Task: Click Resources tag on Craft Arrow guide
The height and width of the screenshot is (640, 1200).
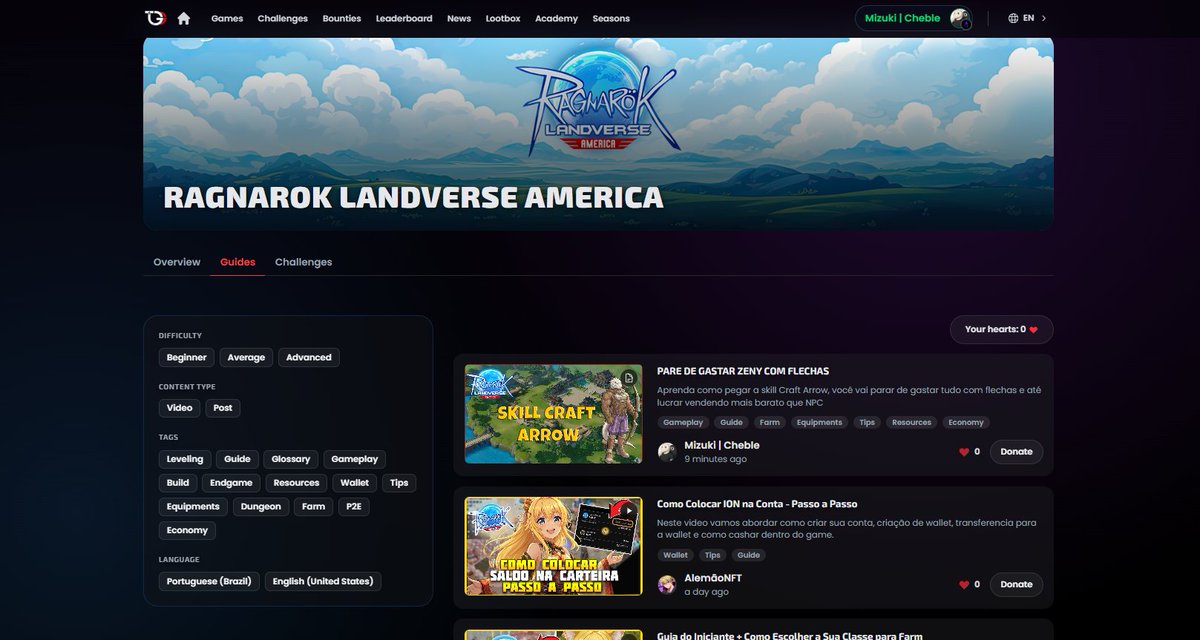Action: point(911,422)
